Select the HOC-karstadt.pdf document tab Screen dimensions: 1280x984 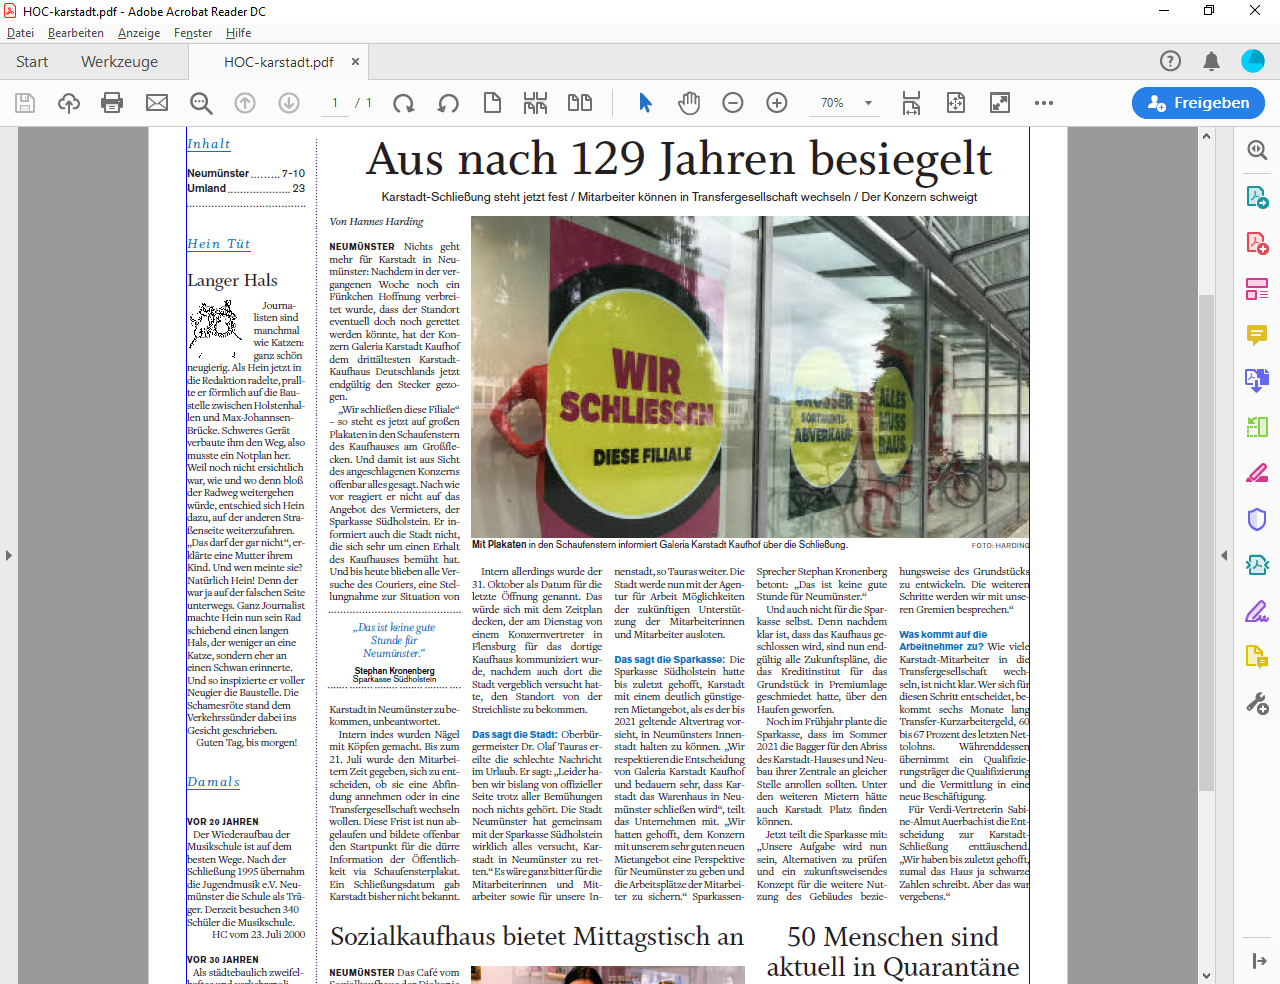tap(278, 62)
